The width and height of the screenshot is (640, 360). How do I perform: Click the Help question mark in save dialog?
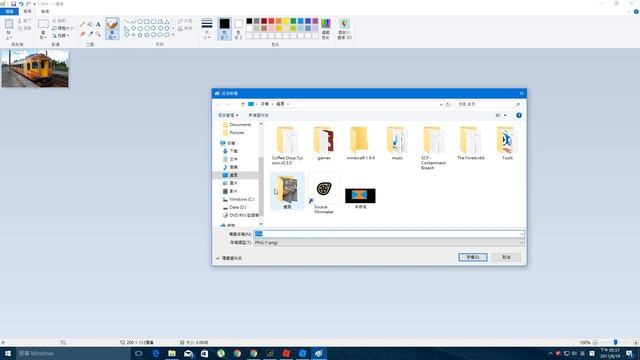519,116
